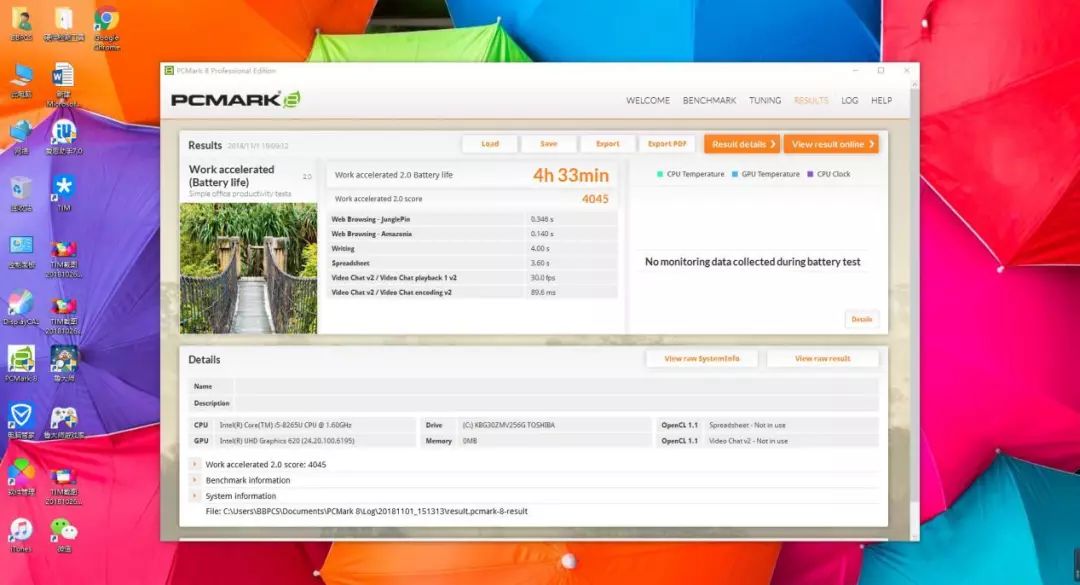Click View result online
This screenshot has width=1080, height=585.
(831, 144)
